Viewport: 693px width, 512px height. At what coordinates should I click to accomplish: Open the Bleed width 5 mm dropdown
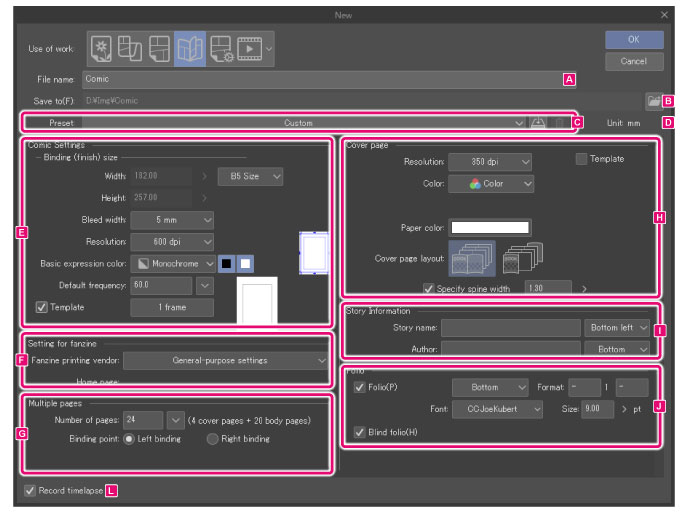(x=172, y=220)
